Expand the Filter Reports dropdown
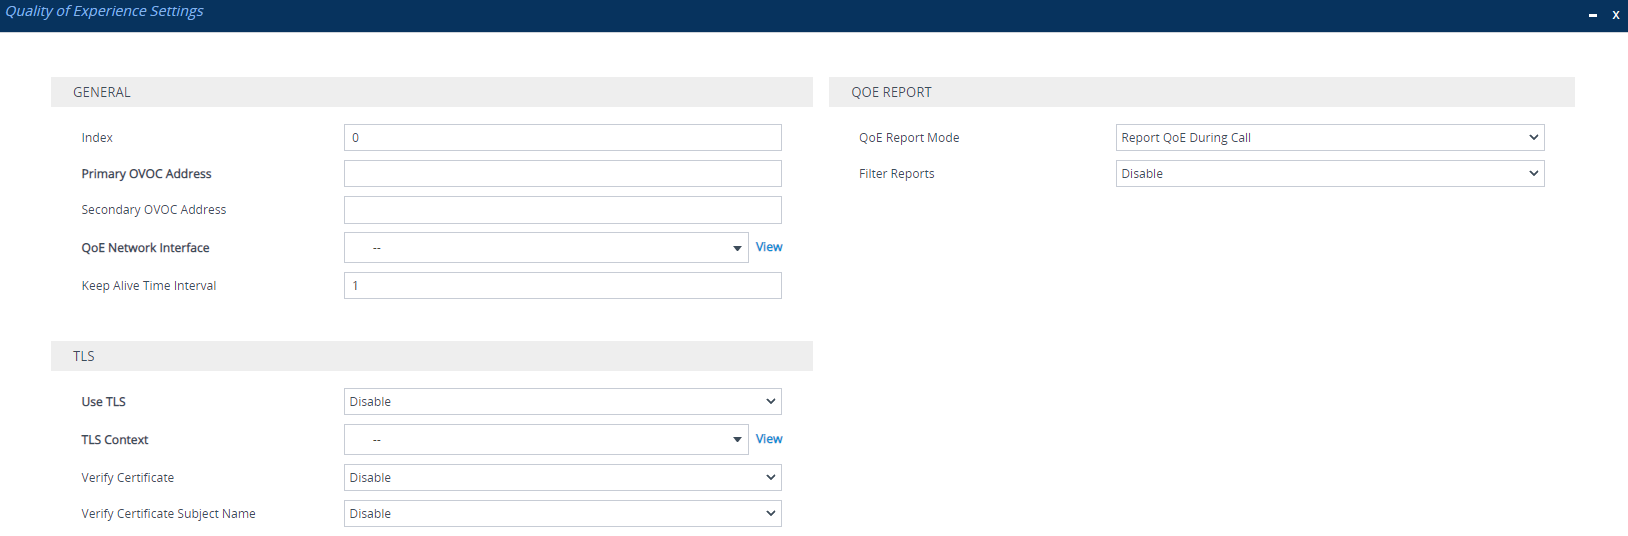 tap(1329, 174)
